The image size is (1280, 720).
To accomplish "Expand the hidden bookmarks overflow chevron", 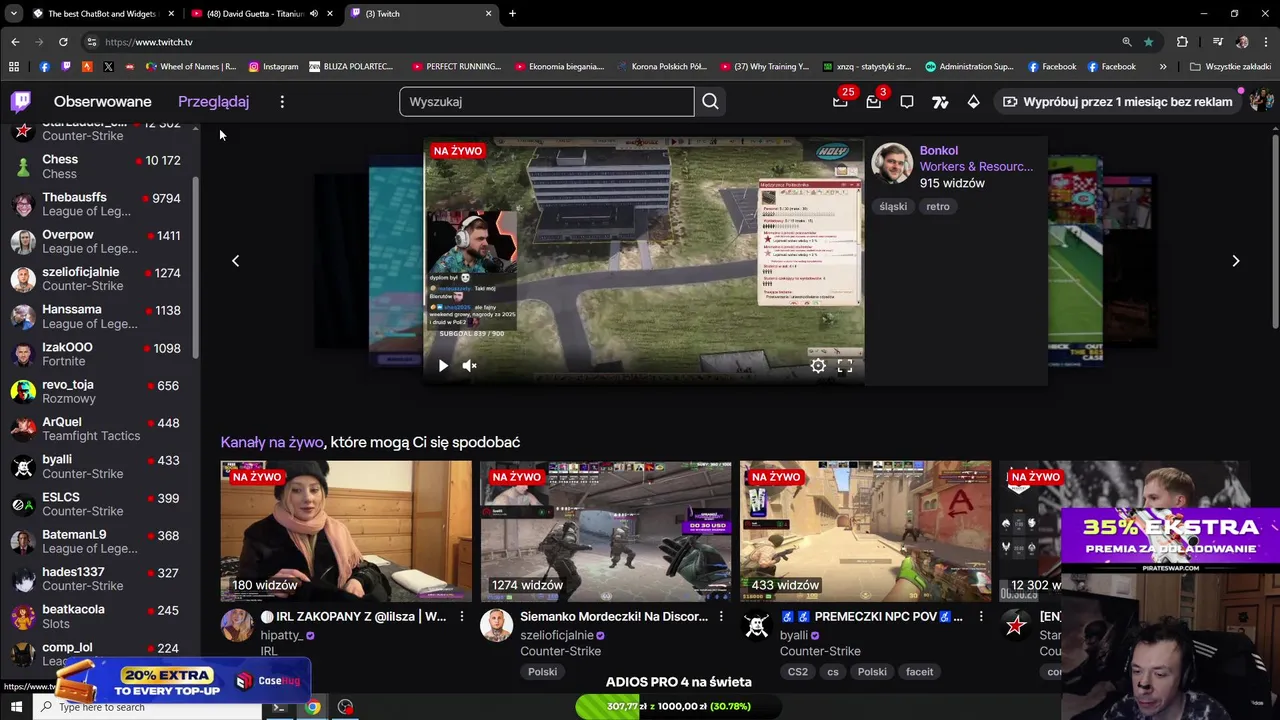I will [1163, 67].
